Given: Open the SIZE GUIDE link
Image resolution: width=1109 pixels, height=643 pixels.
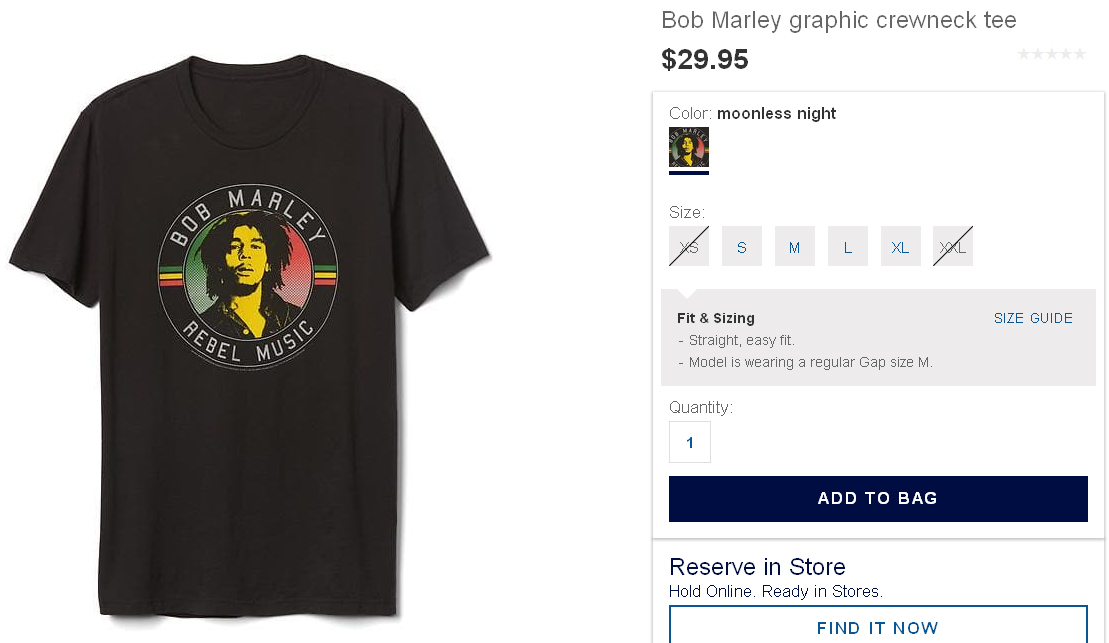Looking at the screenshot, I should point(1033,318).
